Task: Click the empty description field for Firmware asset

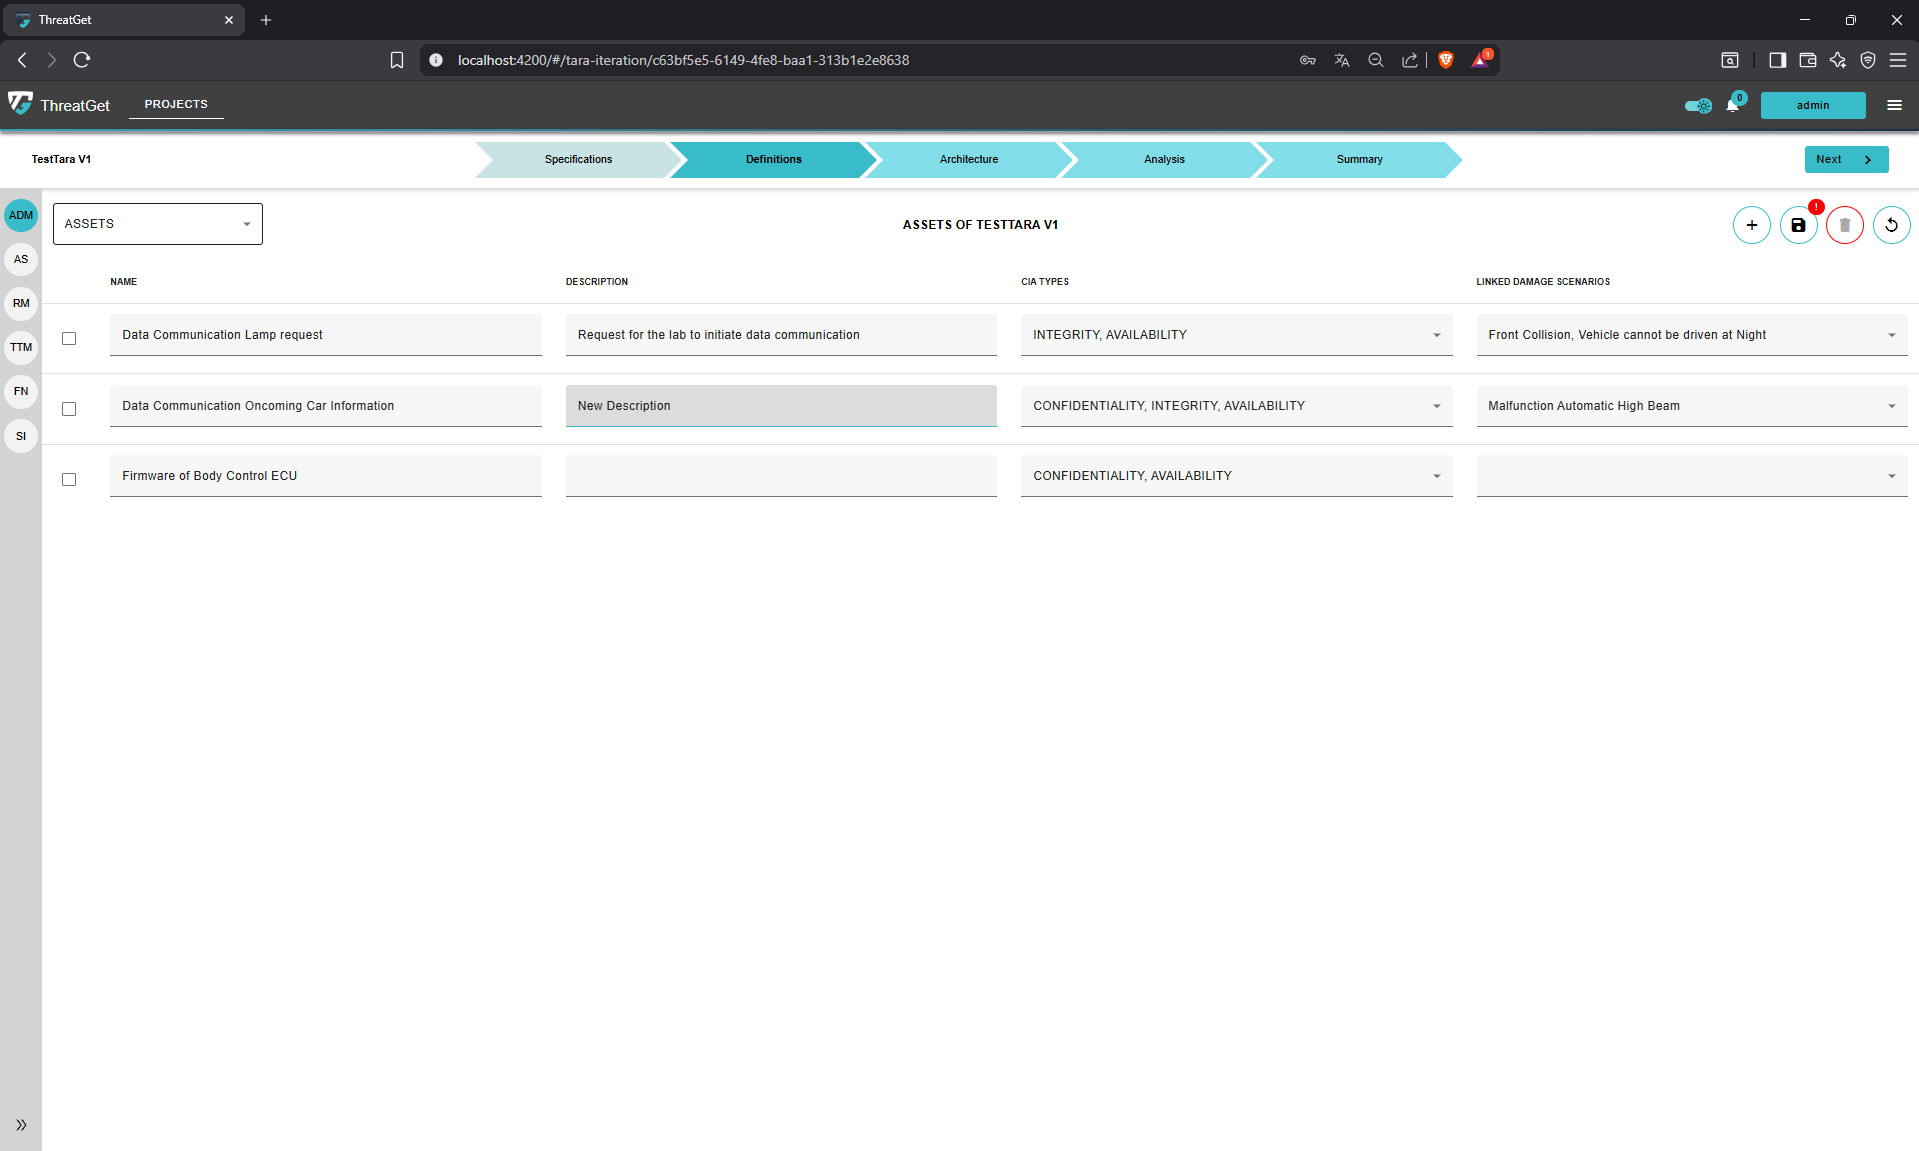Action: (780, 476)
